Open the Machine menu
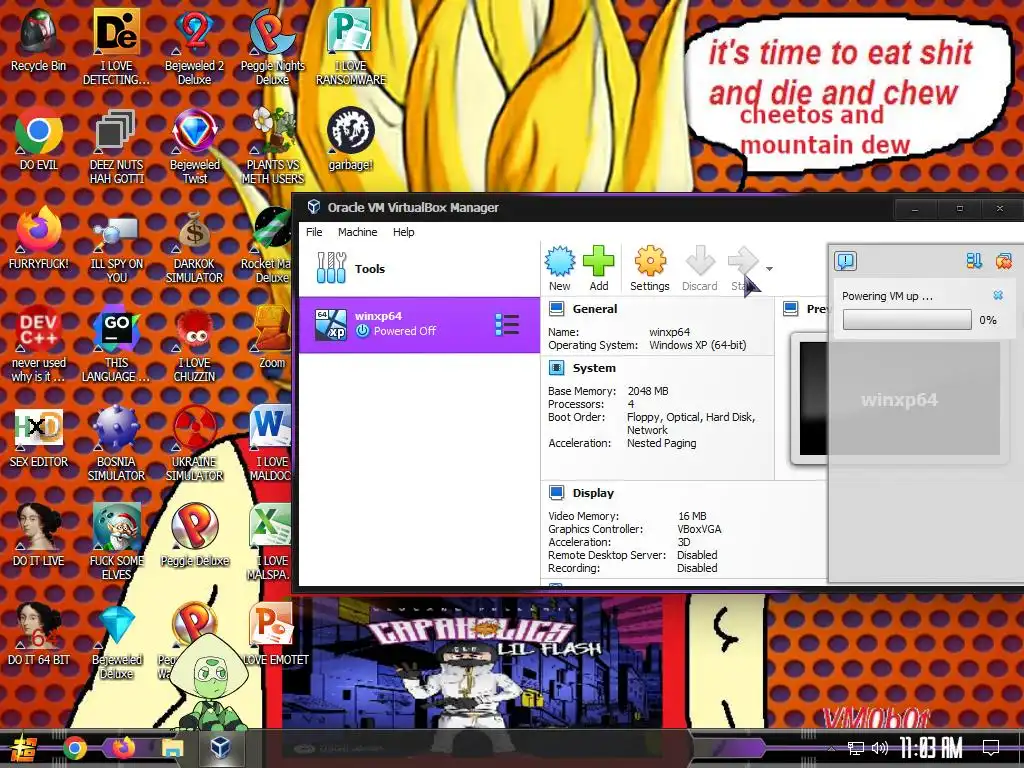 coord(357,232)
